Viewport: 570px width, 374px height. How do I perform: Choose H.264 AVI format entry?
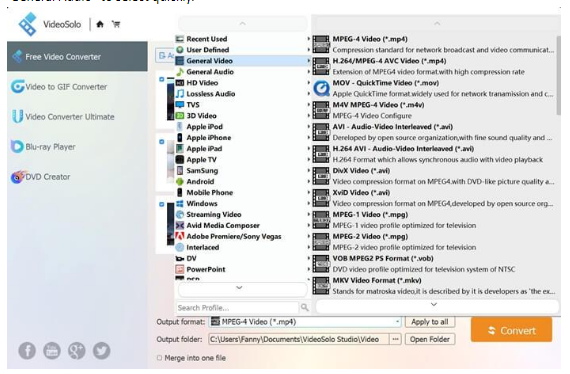434,154
